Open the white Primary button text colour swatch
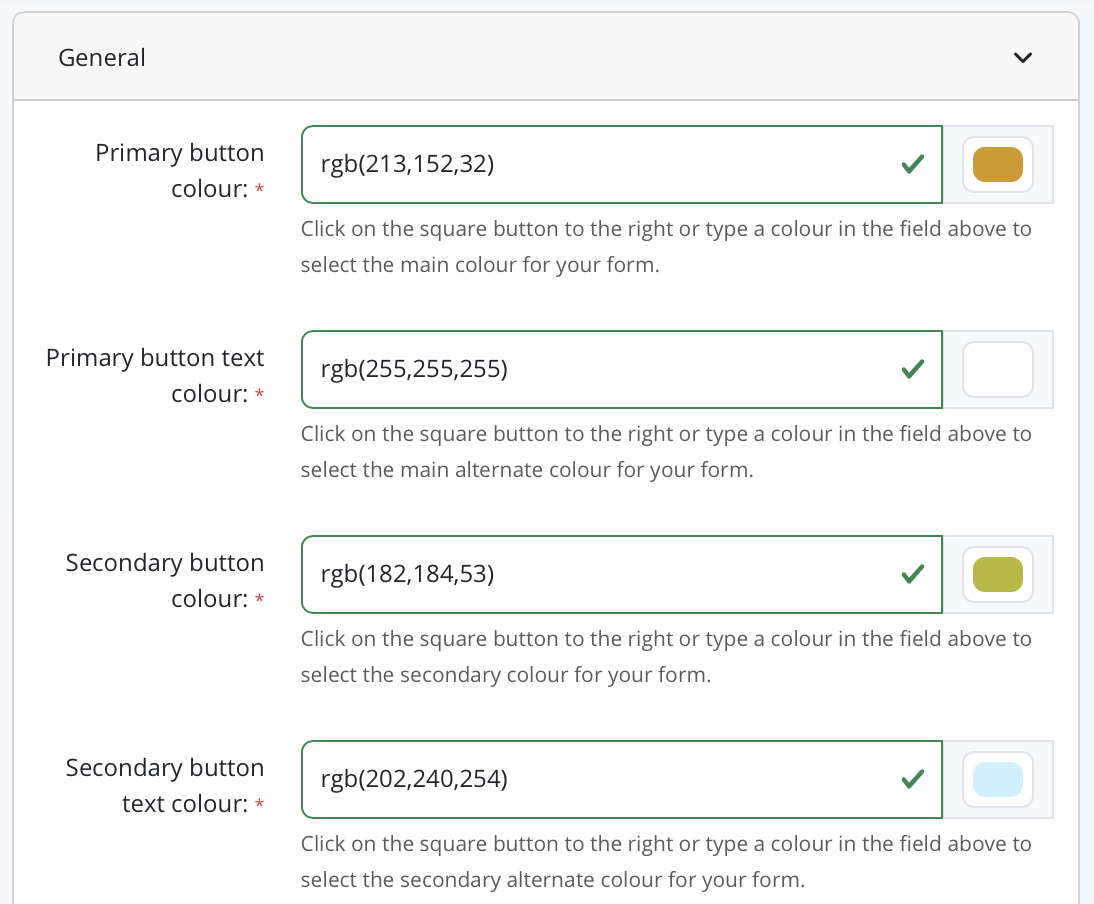The height and width of the screenshot is (904, 1094). tap(997, 369)
